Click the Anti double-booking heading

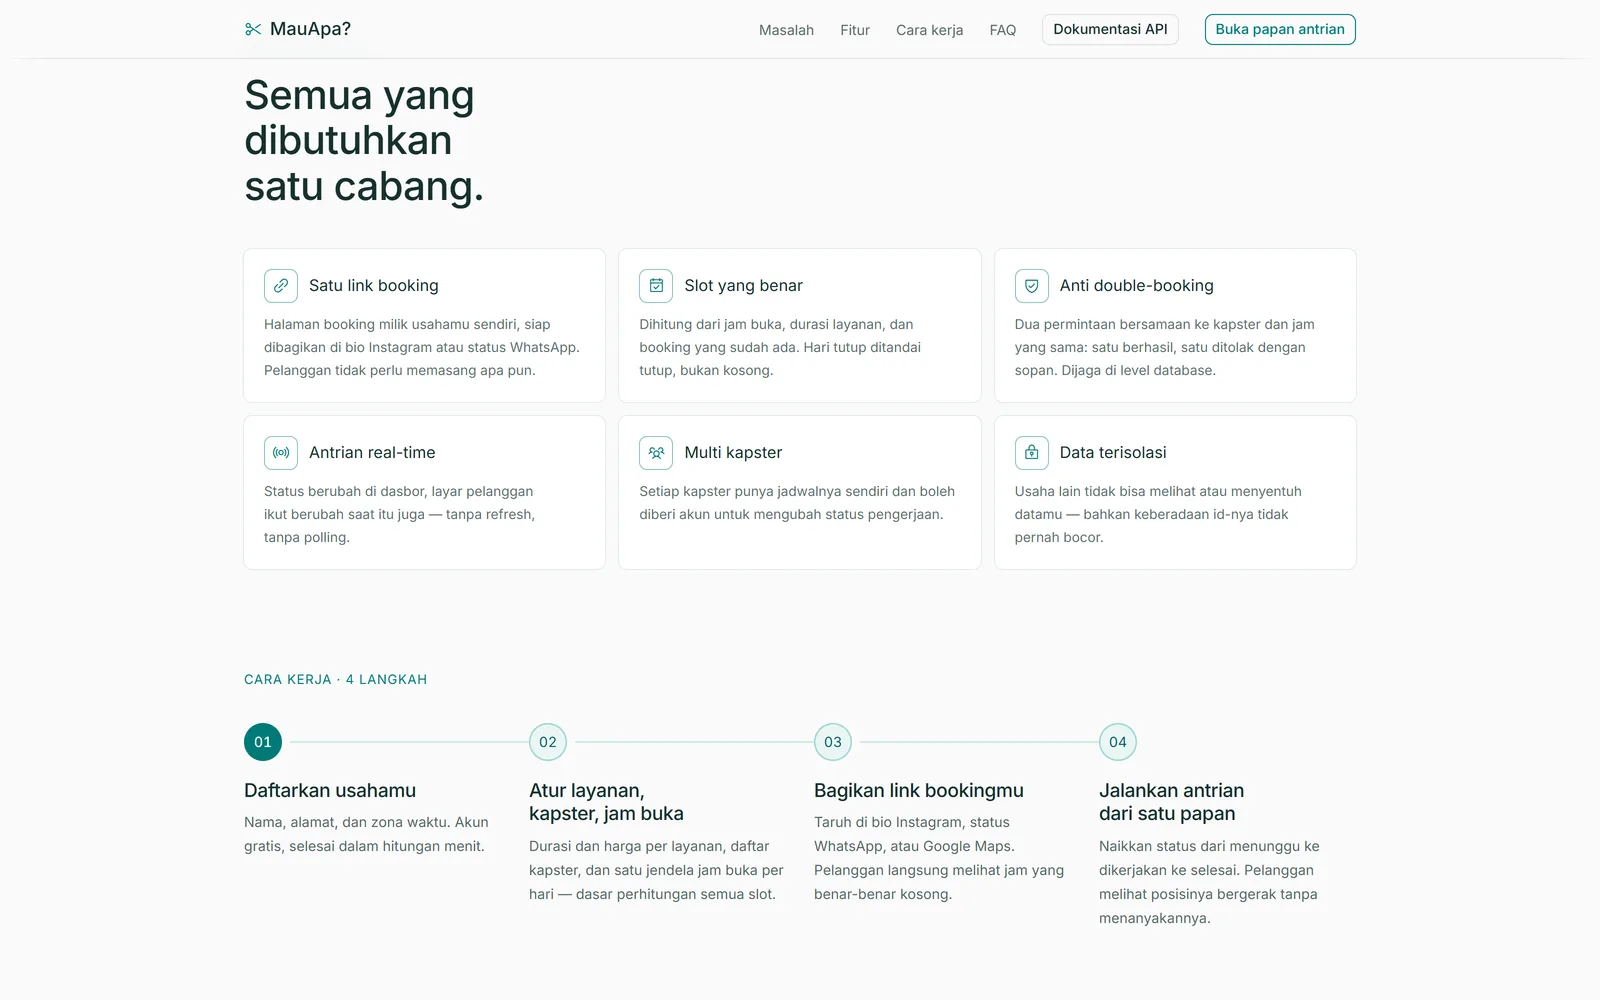point(1137,286)
